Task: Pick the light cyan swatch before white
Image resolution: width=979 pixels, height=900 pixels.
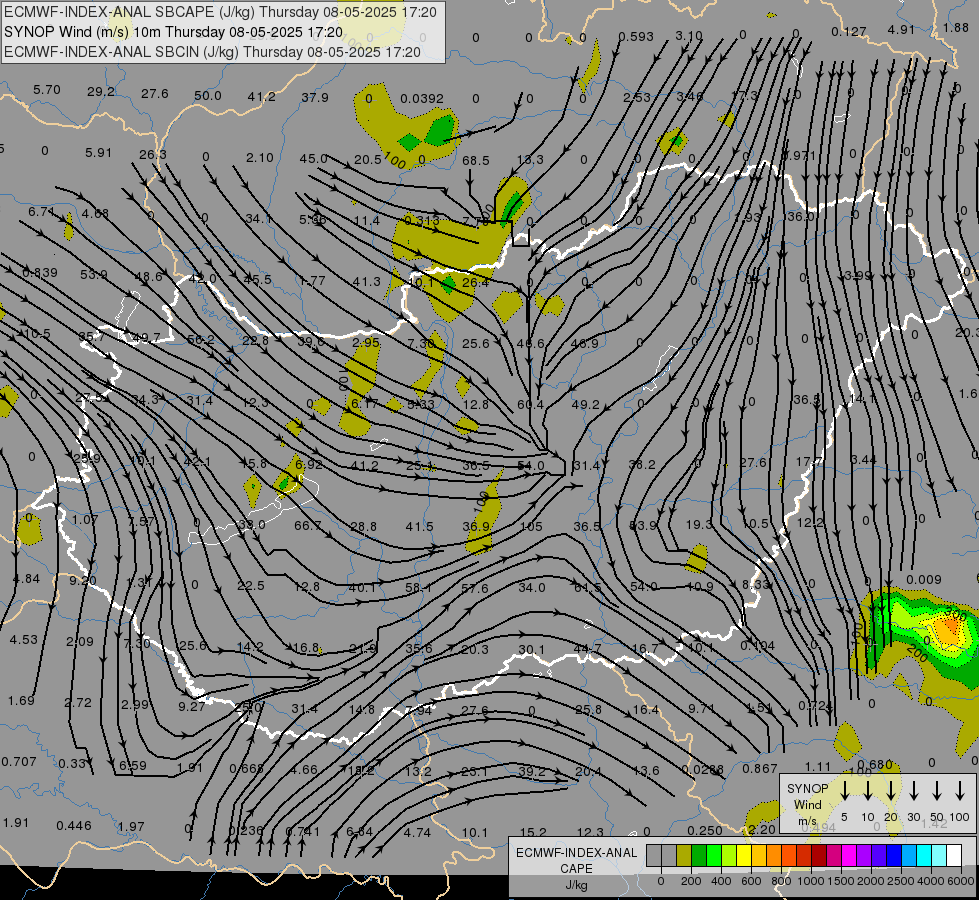Action: pos(938,856)
